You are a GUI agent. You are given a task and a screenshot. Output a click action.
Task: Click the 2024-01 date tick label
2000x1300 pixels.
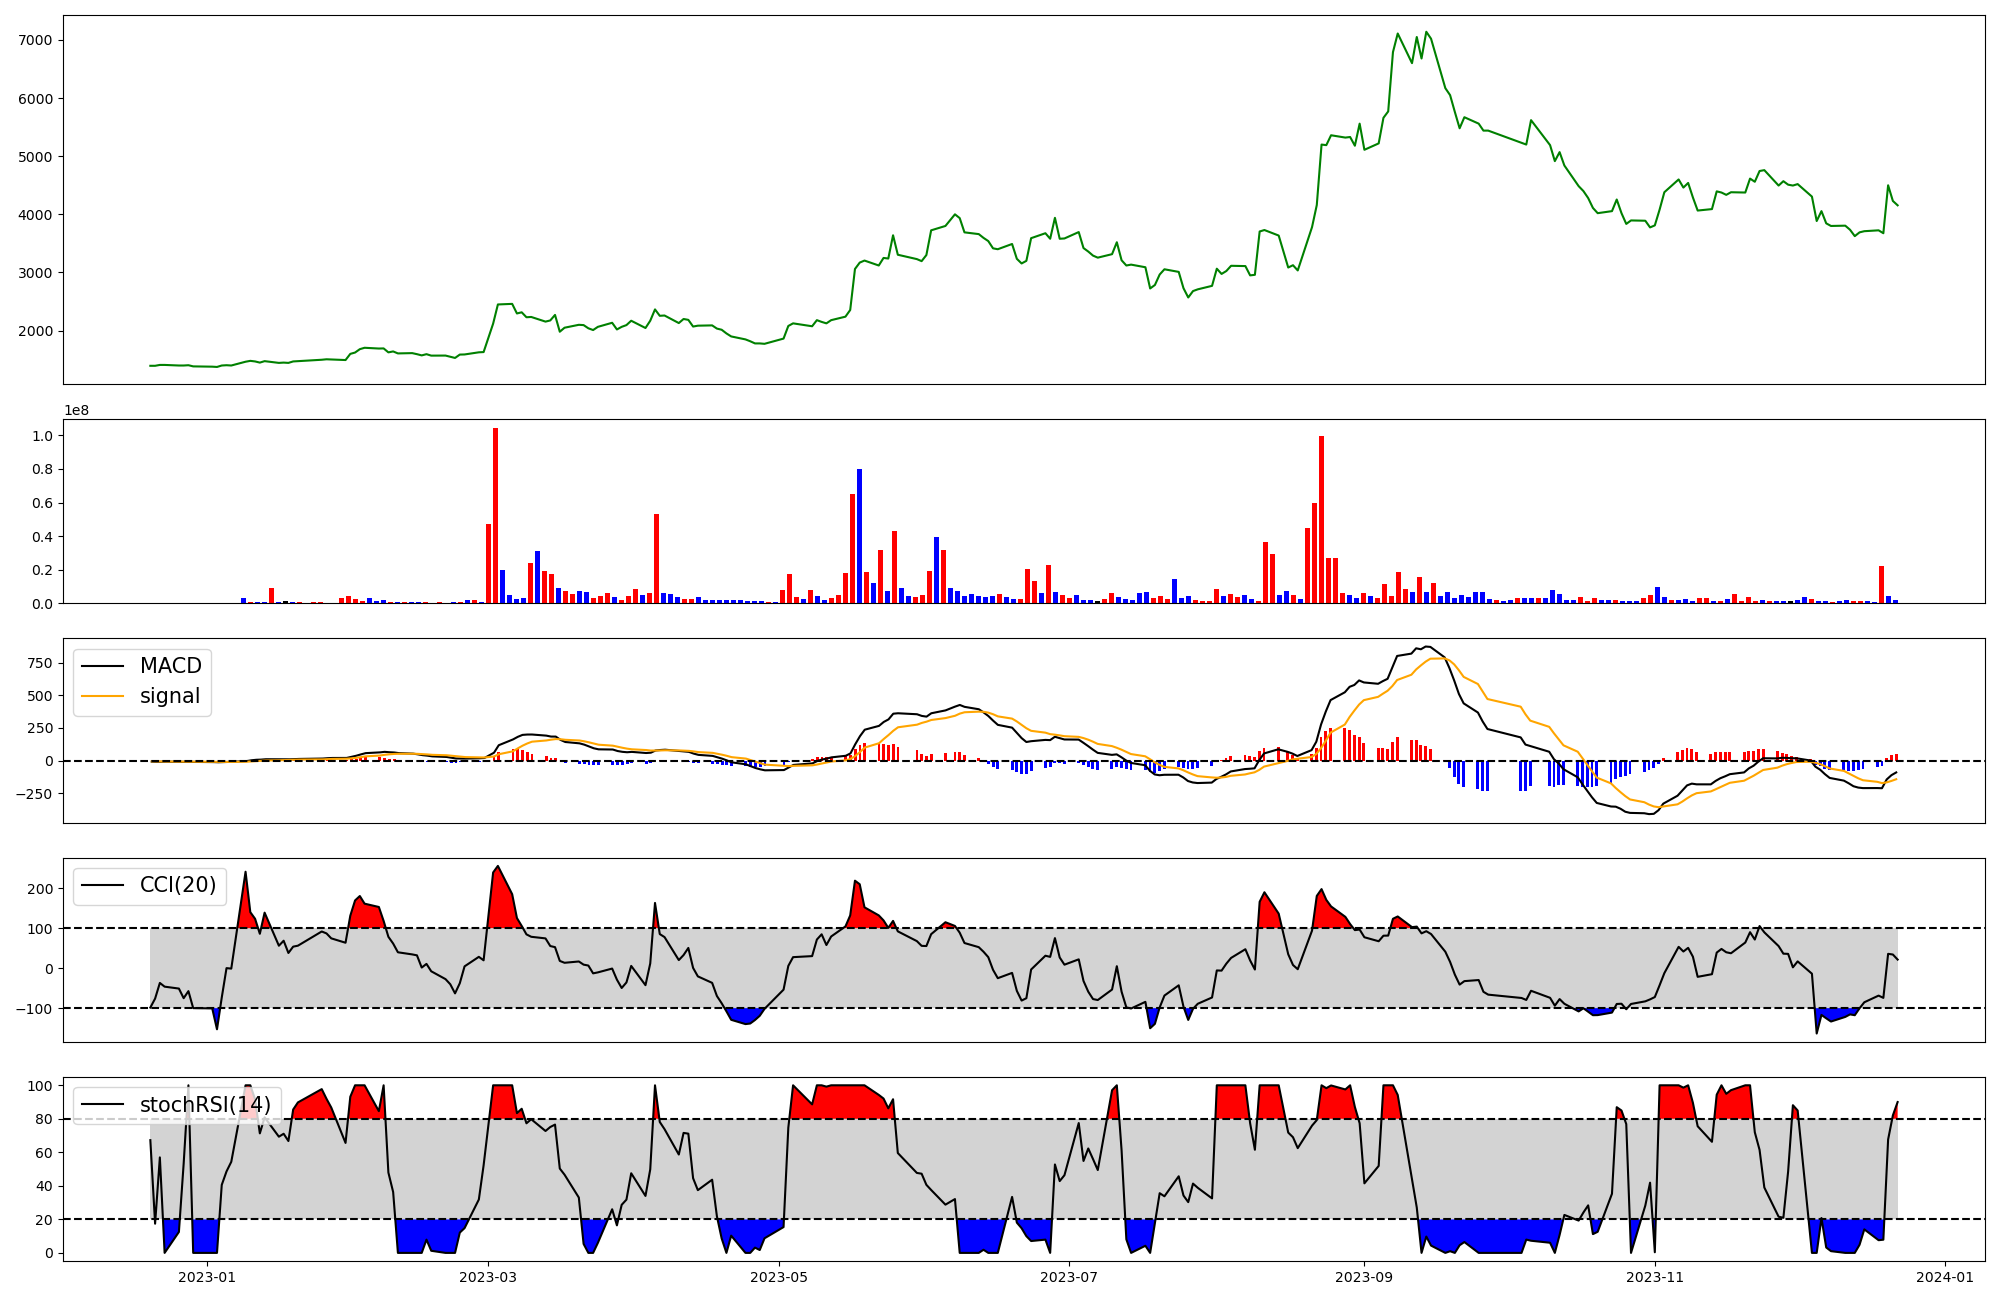click(x=1944, y=1277)
